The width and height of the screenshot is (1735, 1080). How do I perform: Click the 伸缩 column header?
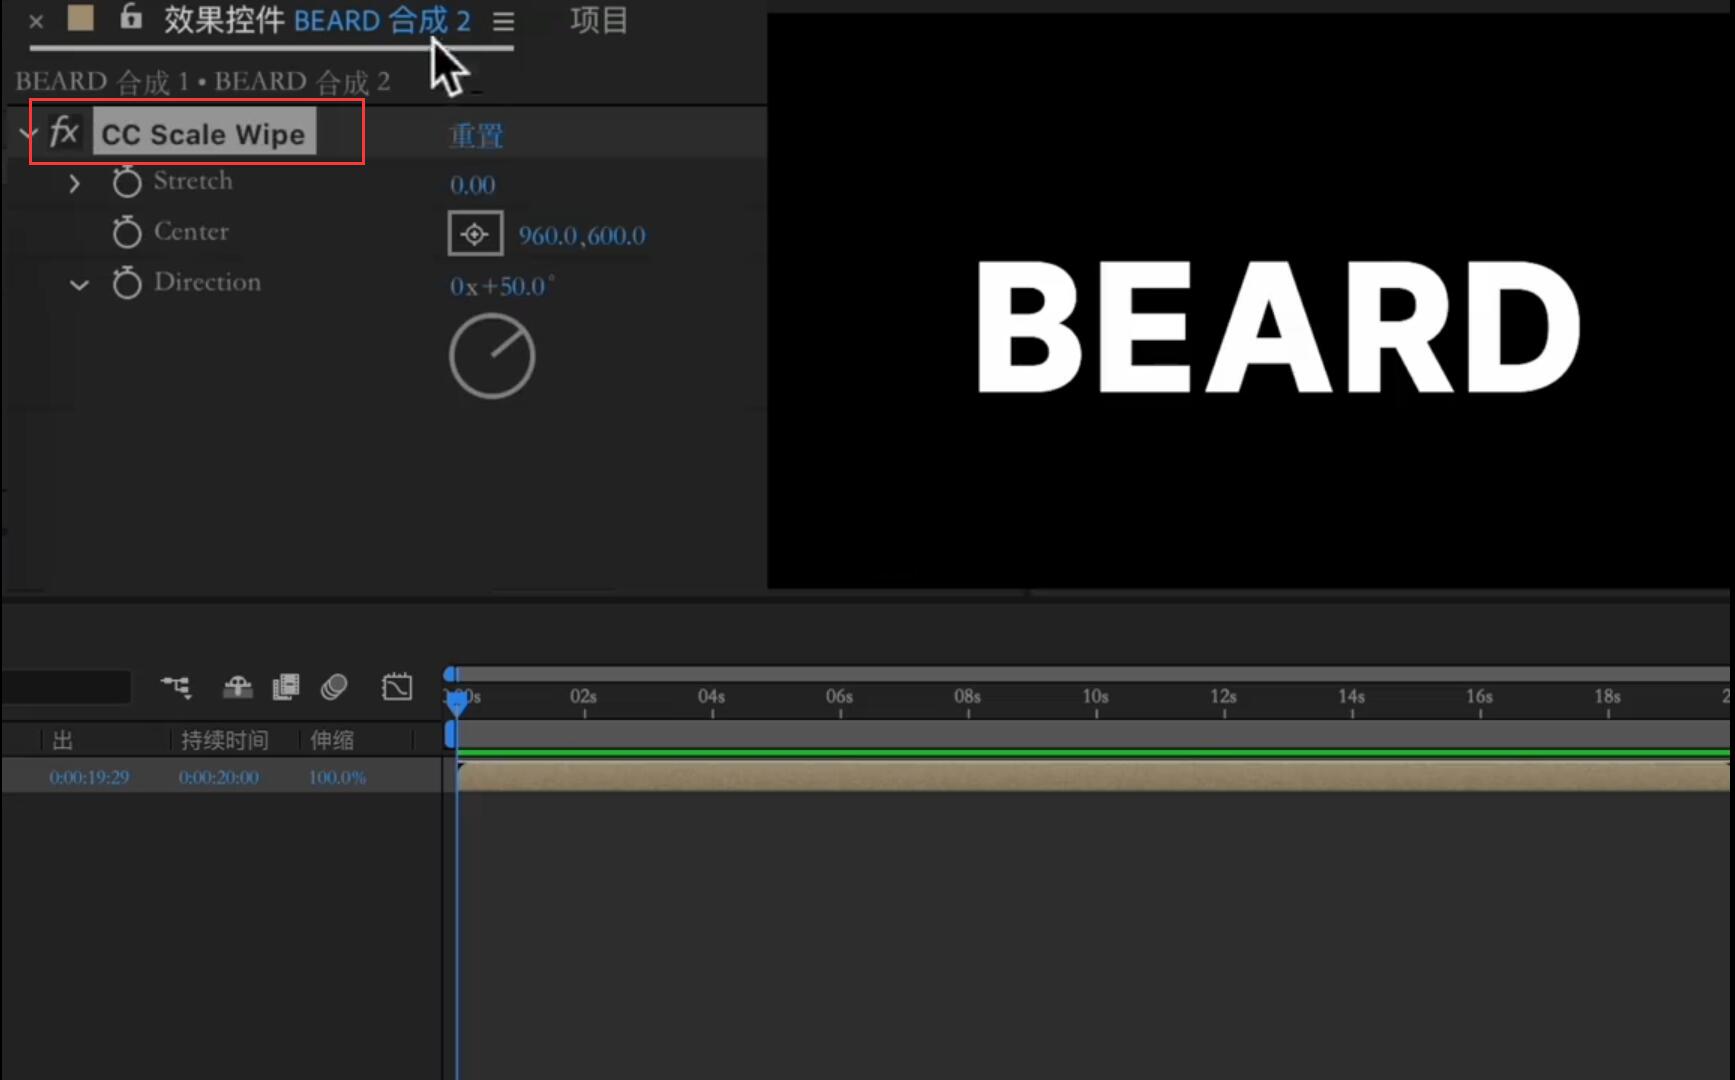click(332, 740)
